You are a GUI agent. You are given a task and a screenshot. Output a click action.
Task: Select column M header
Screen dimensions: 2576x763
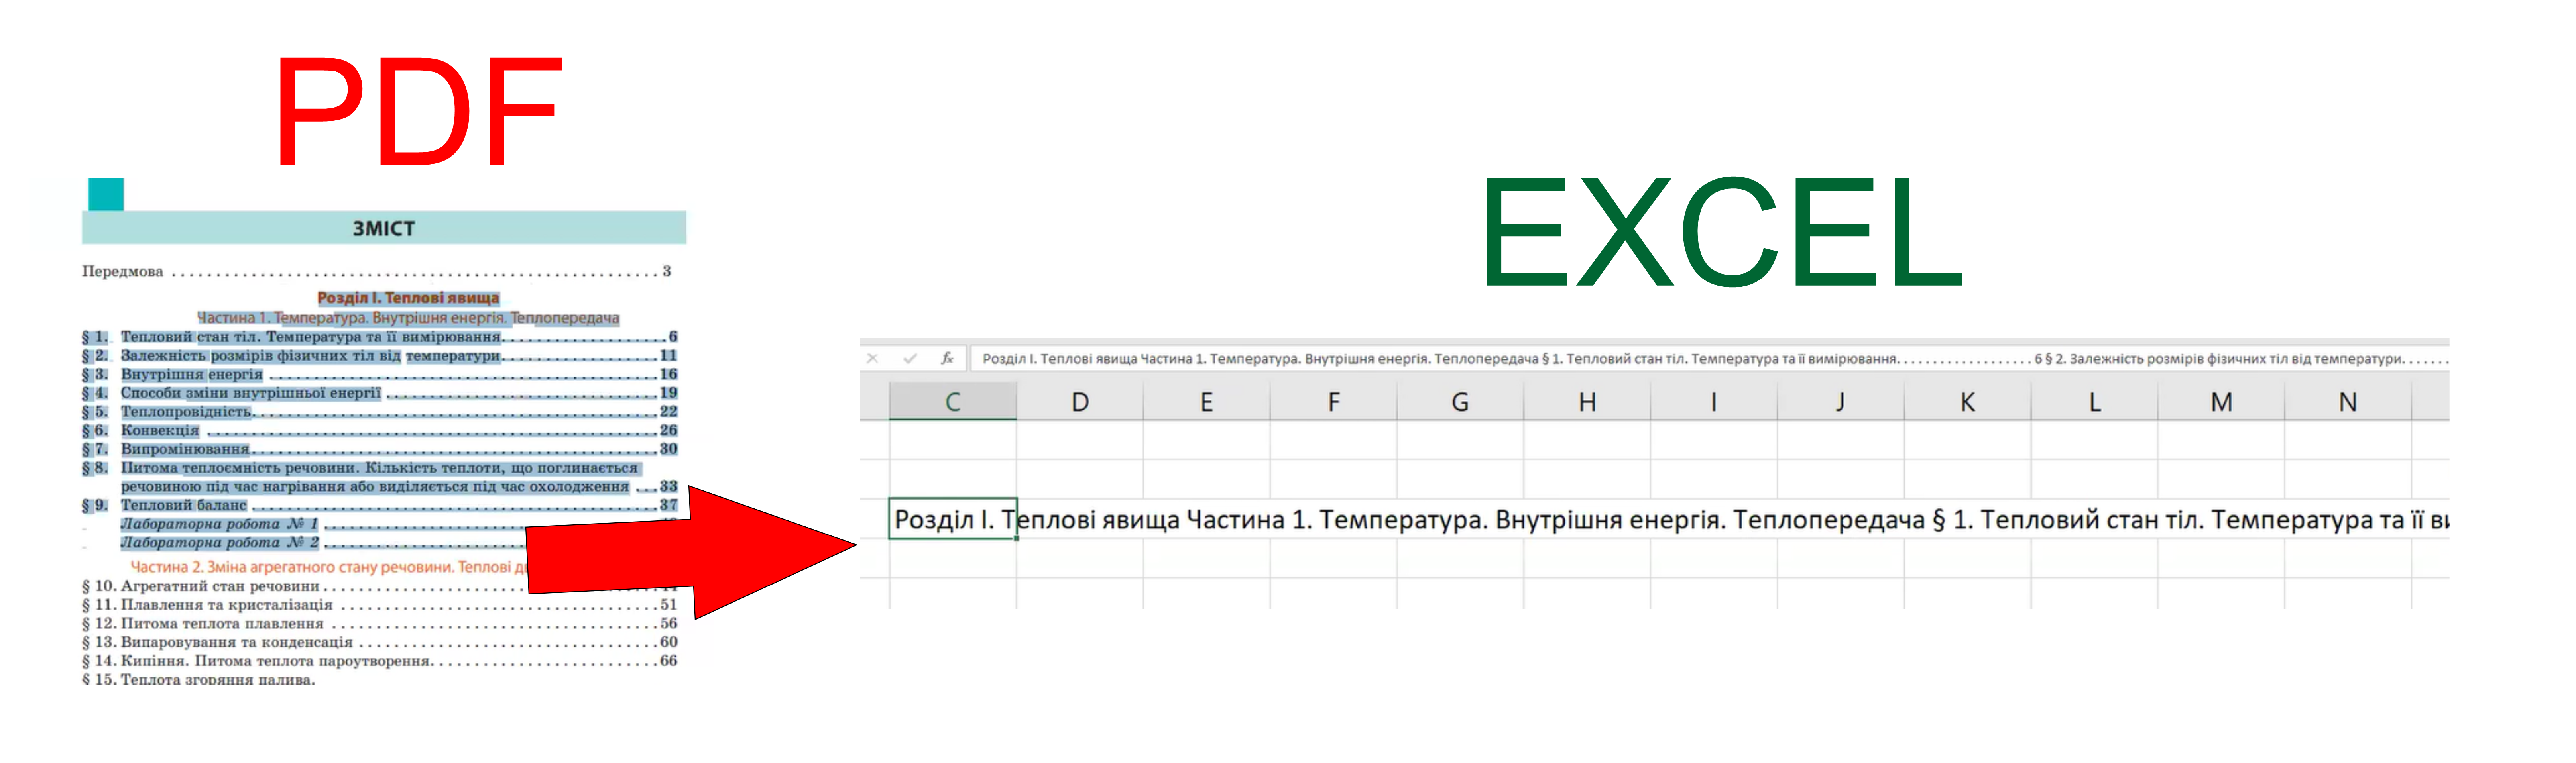[2221, 402]
